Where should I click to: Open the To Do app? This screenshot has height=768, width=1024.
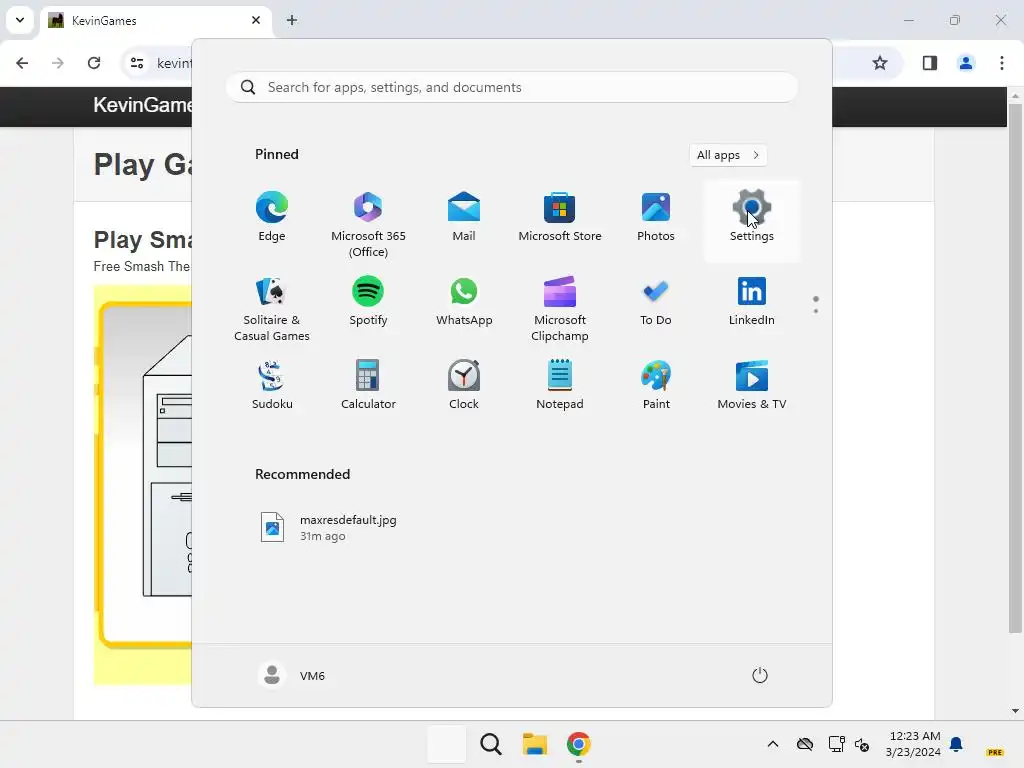[656, 301]
